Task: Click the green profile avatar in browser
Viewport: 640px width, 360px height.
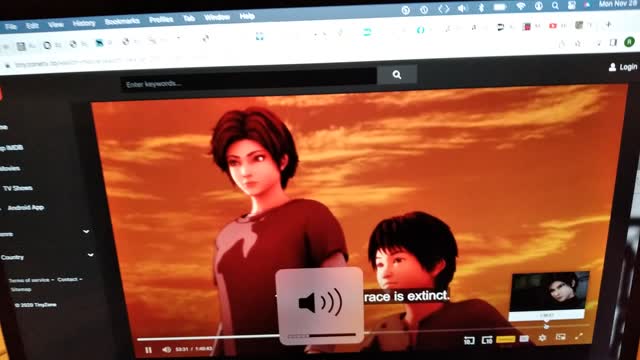Action: 629,42
